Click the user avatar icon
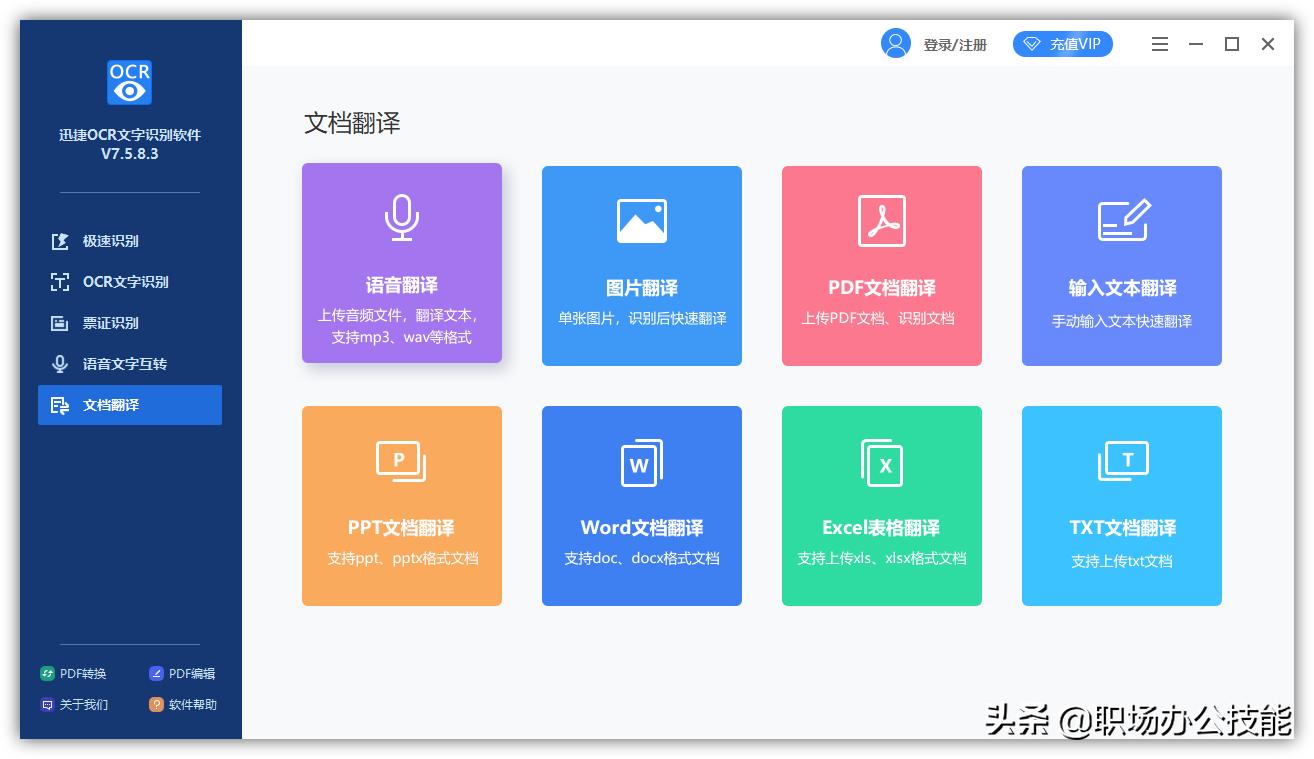 [x=896, y=43]
